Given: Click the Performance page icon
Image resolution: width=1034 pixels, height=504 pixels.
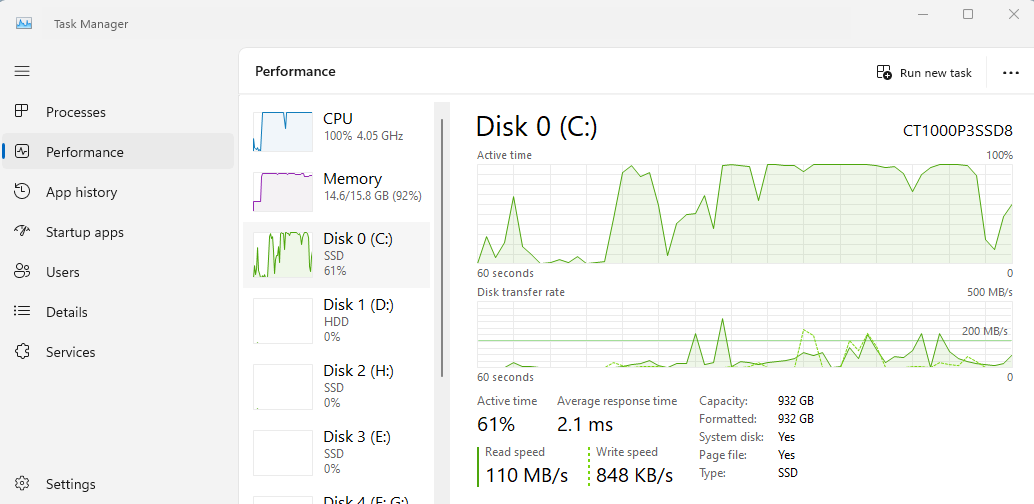Looking at the screenshot, I should (22, 152).
